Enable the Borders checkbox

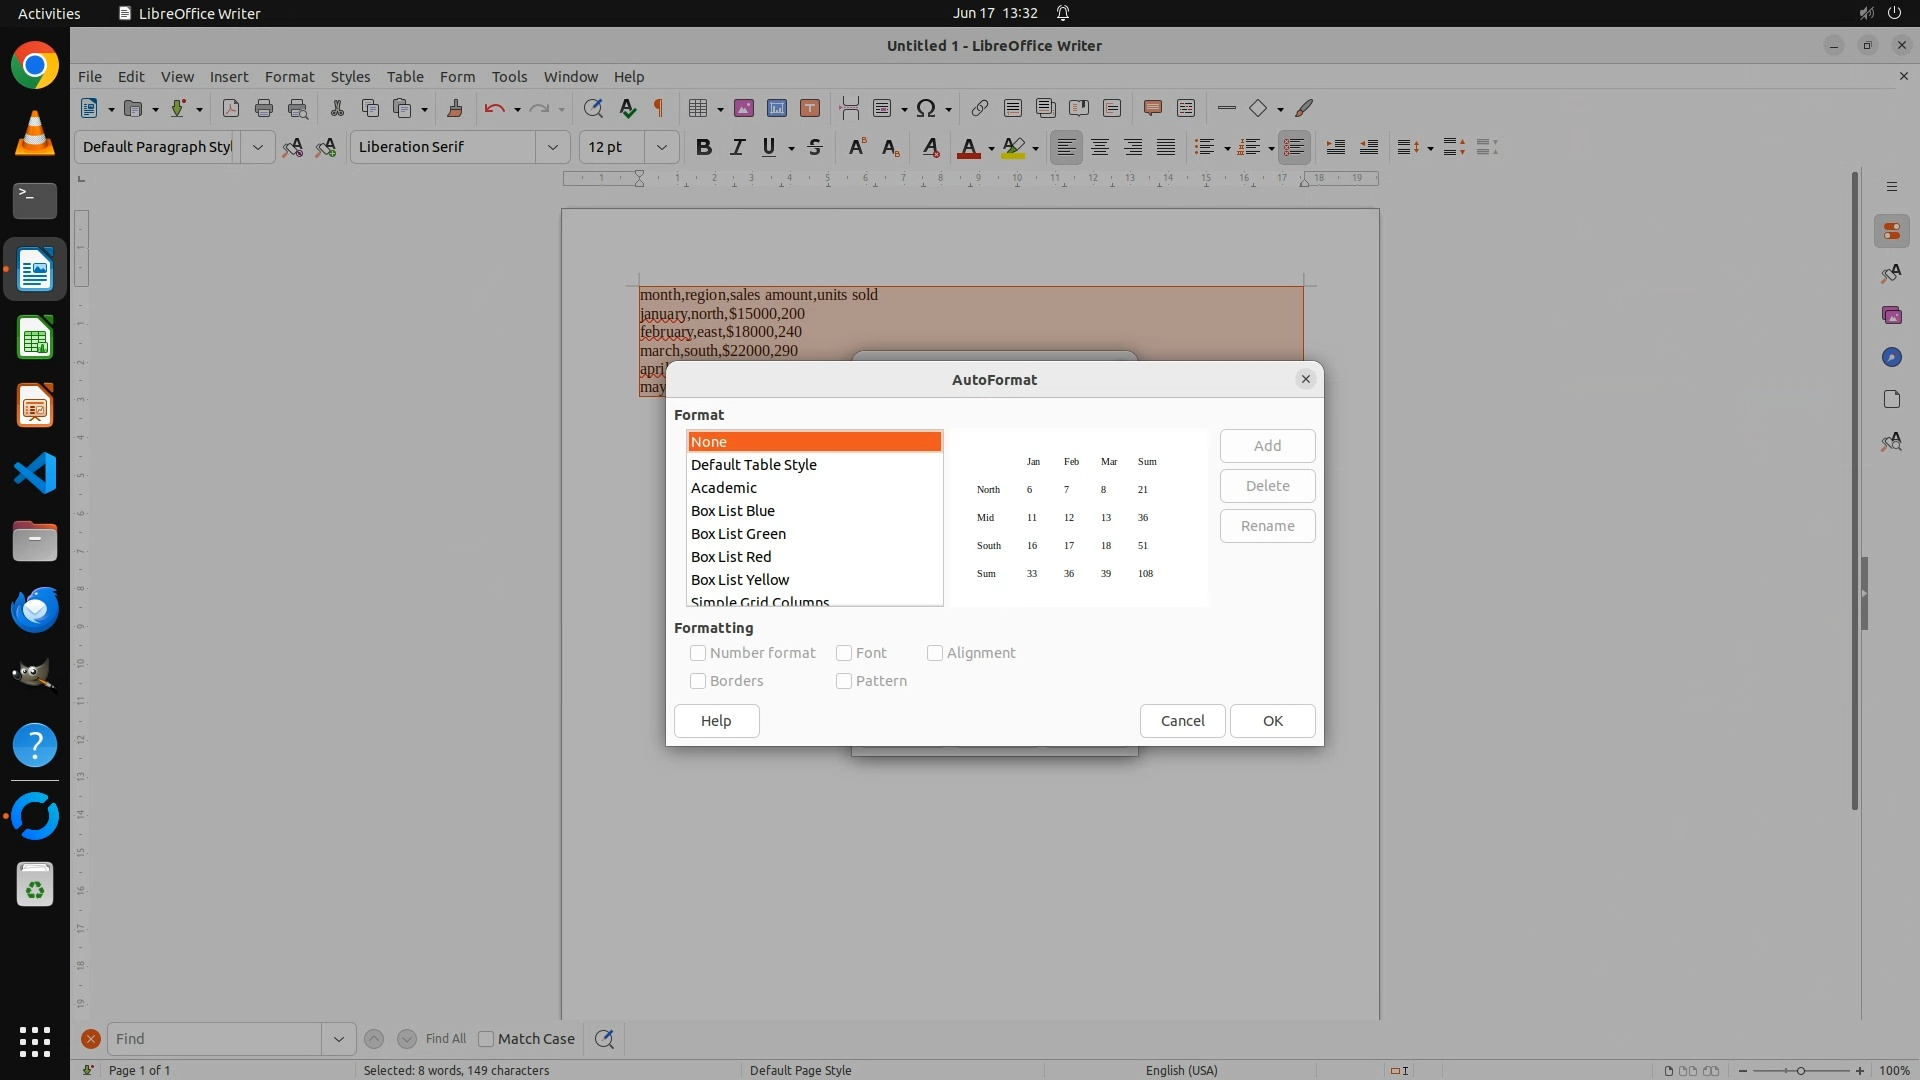(x=698, y=681)
